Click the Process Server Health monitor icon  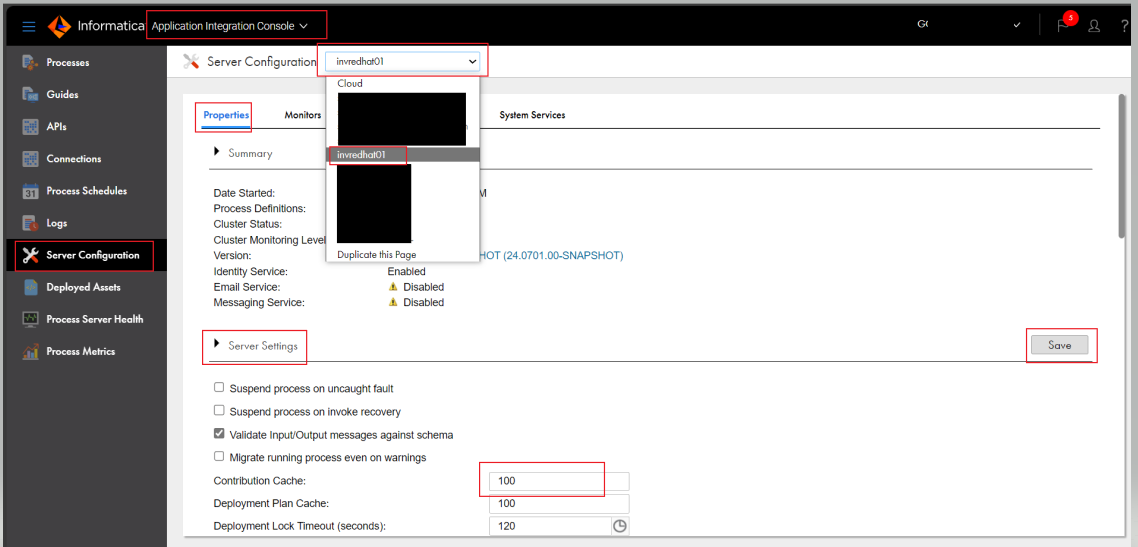point(30,319)
